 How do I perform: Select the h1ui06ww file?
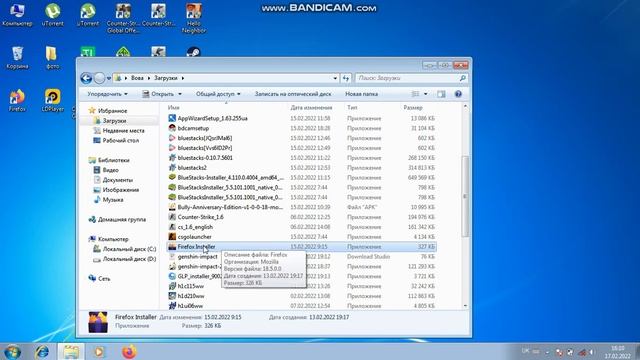tap(190, 306)
